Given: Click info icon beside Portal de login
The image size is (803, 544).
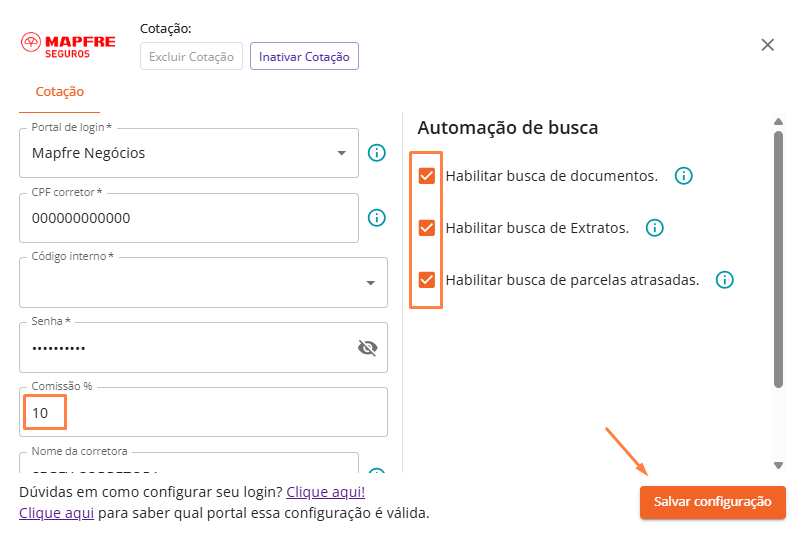Looking at the screenshot, I should [377, 153].
